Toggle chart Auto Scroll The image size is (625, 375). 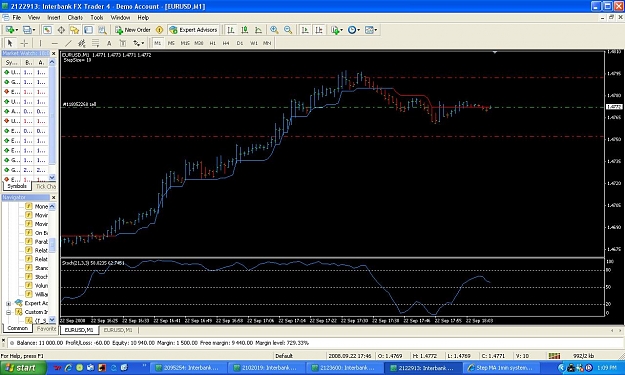pyautogui.click(x=305, y=30)
